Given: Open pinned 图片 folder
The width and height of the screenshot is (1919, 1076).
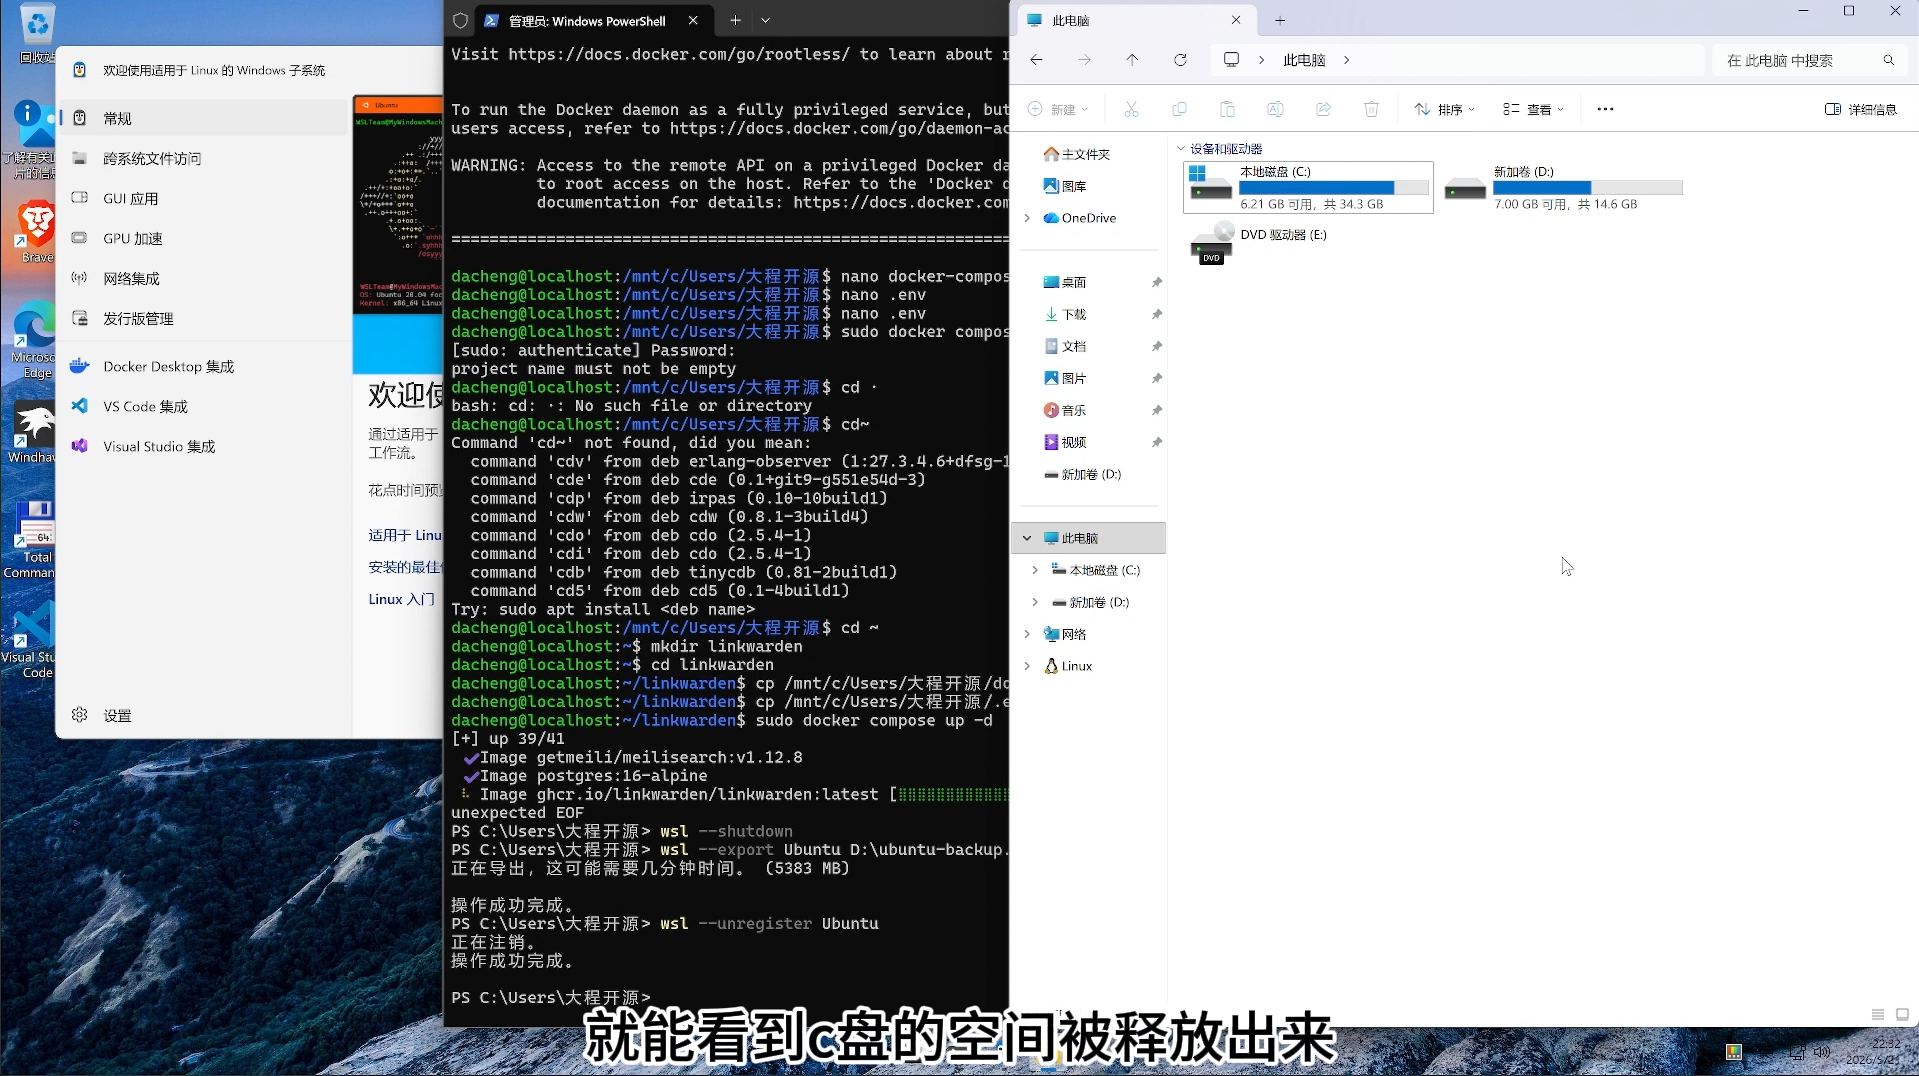Looking at the screenshot, I should point(1064,378).
